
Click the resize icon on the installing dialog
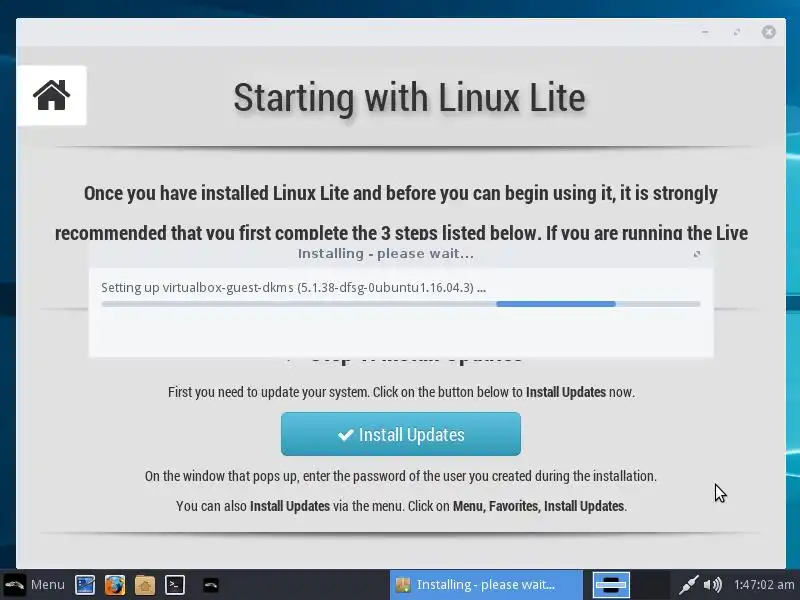697,254
